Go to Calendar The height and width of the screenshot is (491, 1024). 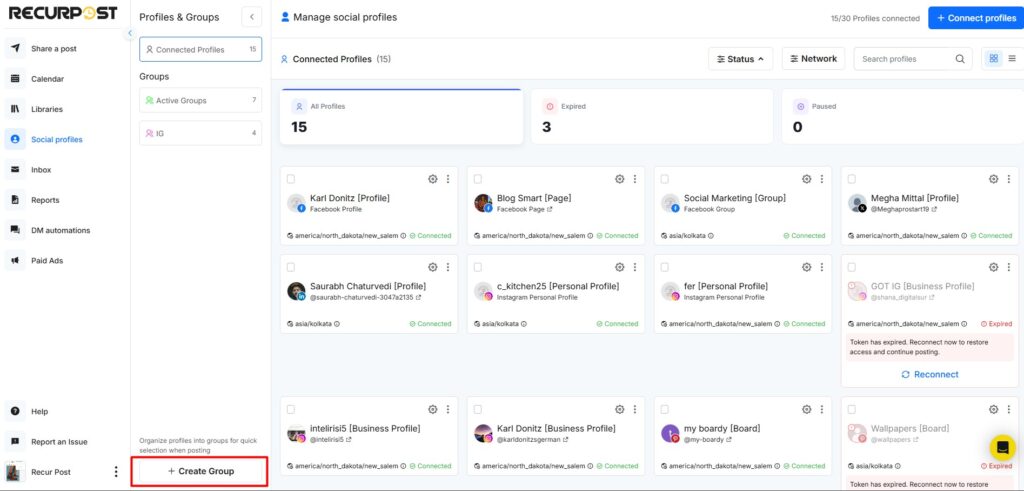coord(47,79)
